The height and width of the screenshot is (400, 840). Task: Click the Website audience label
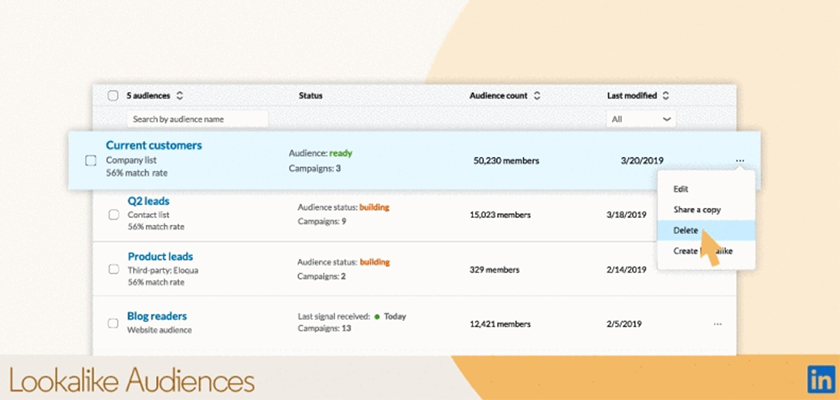159,330
